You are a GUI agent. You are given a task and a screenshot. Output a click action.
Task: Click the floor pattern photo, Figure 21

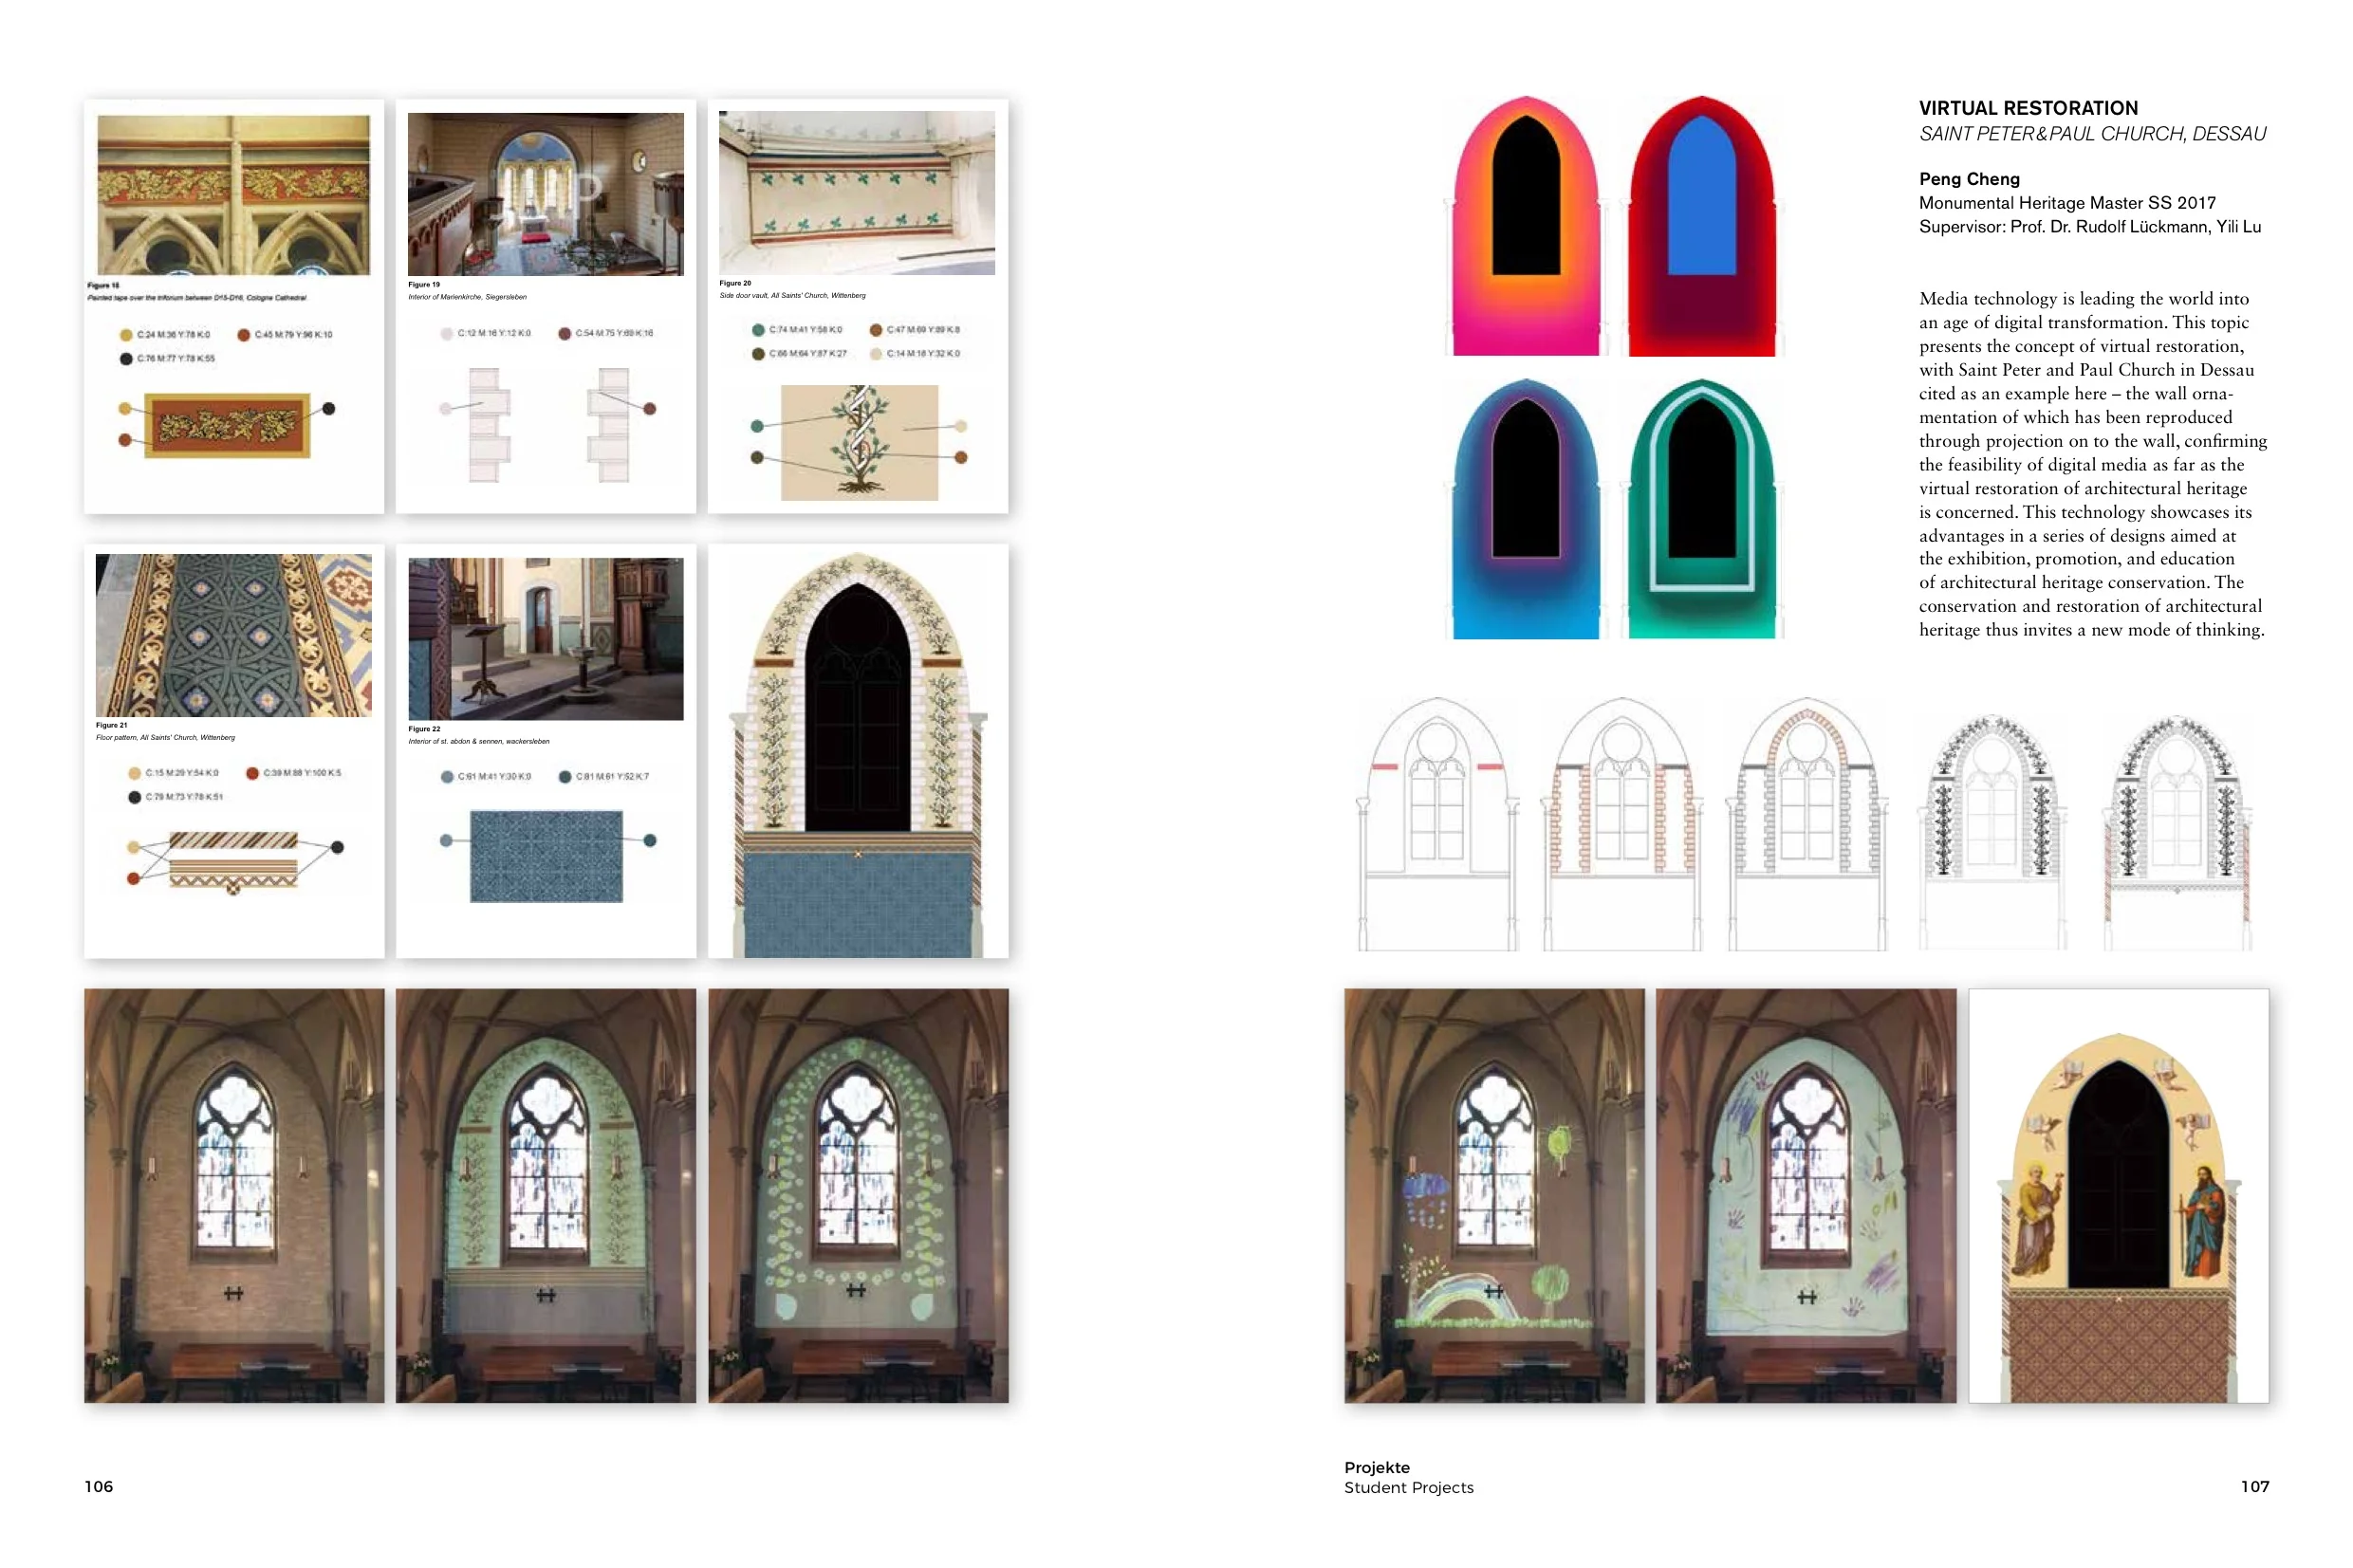(233, 635)
